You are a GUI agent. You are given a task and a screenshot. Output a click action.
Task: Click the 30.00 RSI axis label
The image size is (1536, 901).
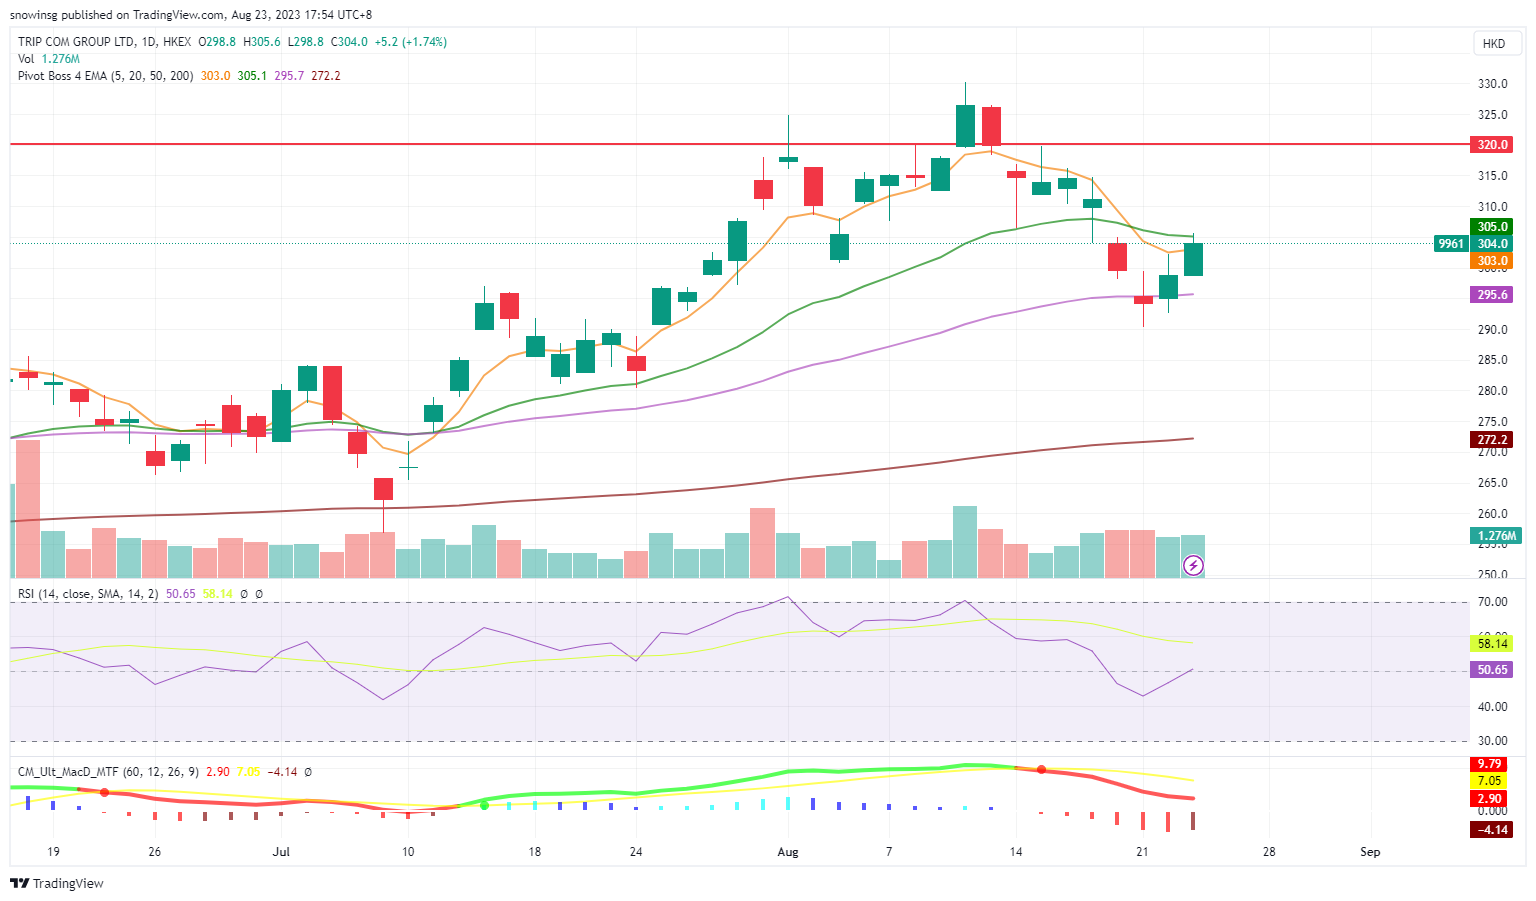click(1493, 741)
